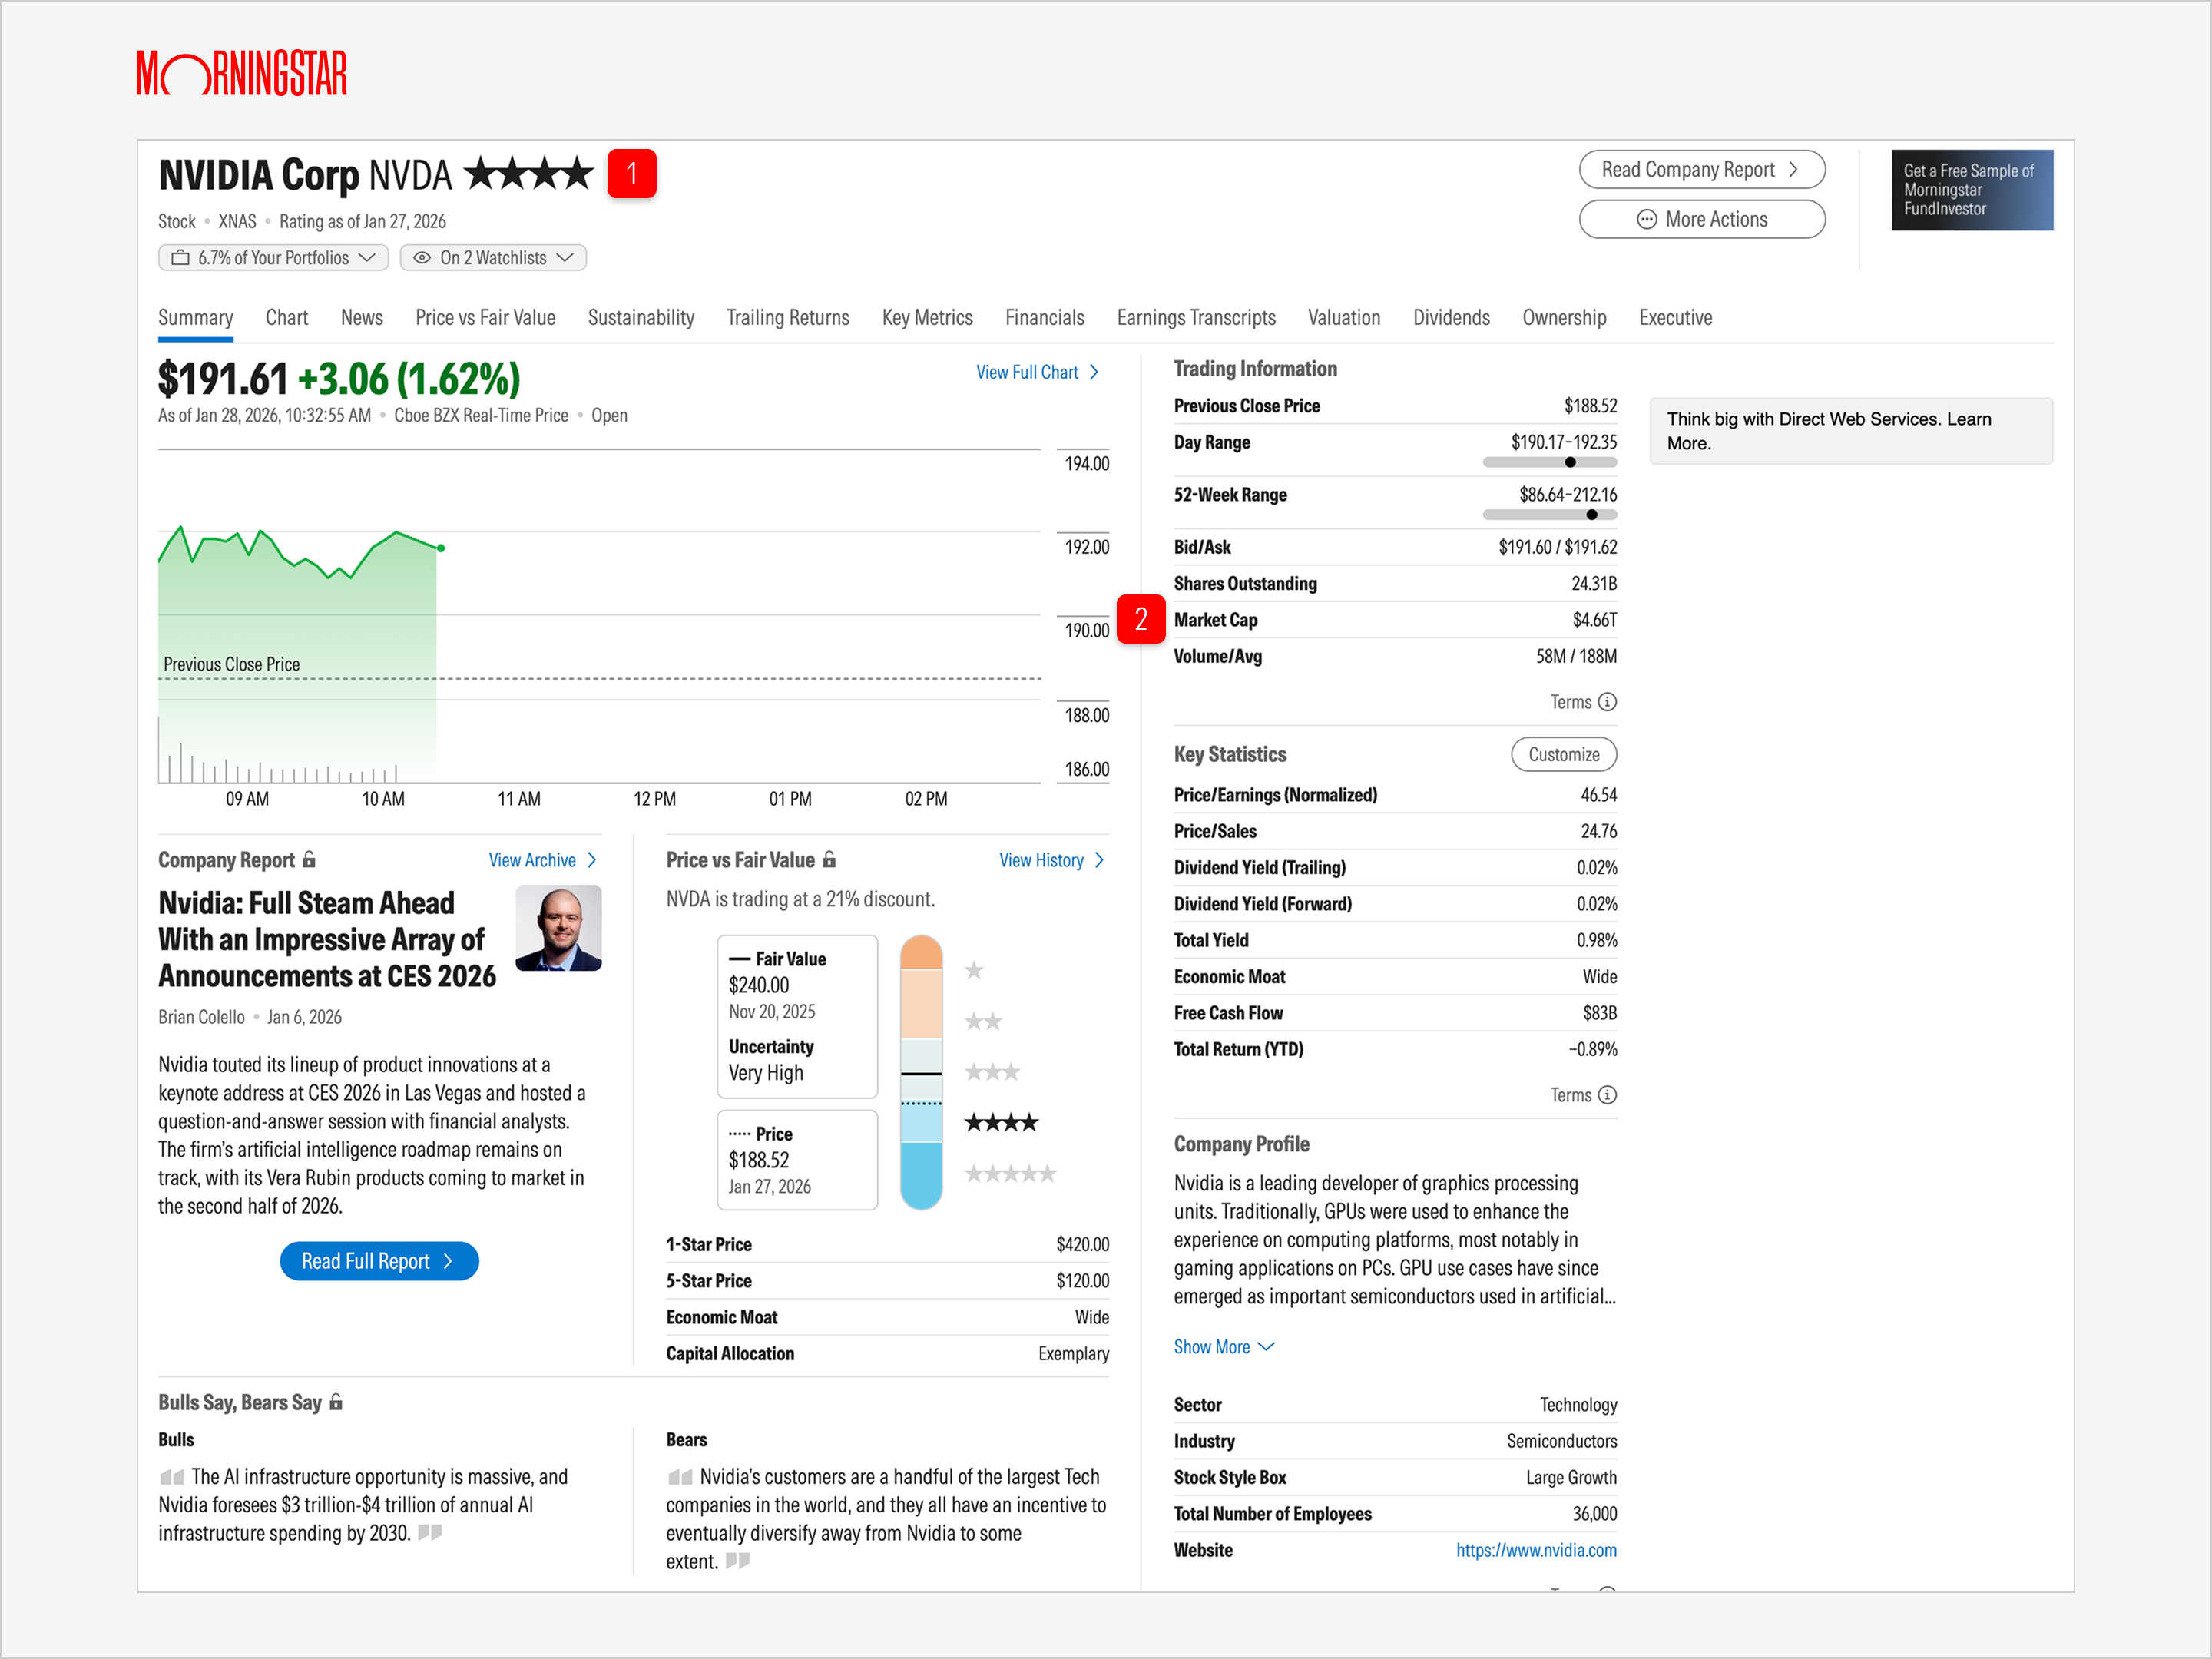Image resolution: width=2212 pixels, height=1659 pixels.
Task: Click the Terms info icon under Trading Information
Action: 1607,702
